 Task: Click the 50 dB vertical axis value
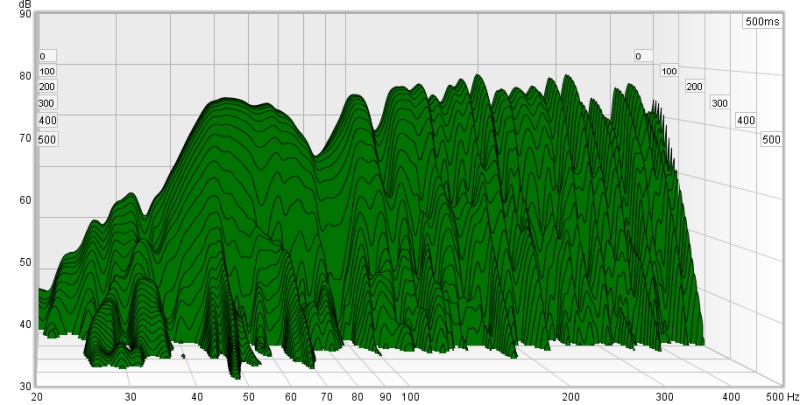click(x=26, y=263)
